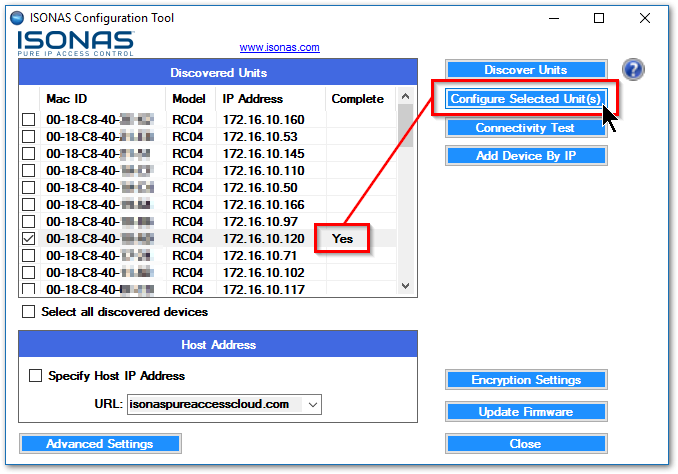
Task: Open the www.isonas.com link
Action: point(280,47)
